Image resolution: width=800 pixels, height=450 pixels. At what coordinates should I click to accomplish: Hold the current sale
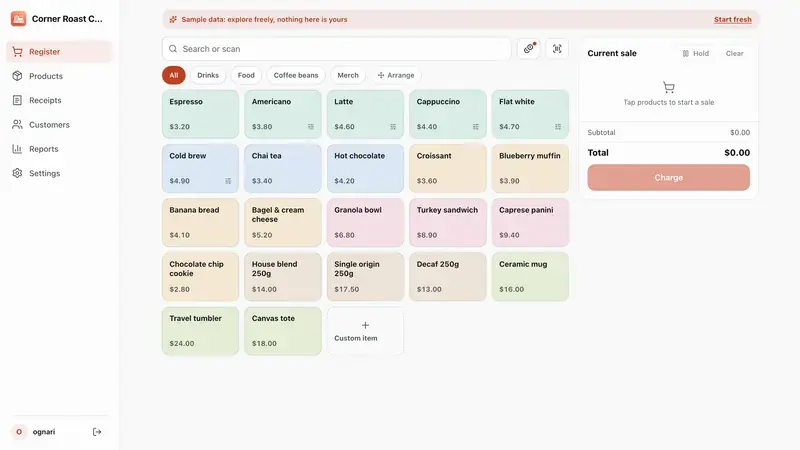[x=696, y=53]
